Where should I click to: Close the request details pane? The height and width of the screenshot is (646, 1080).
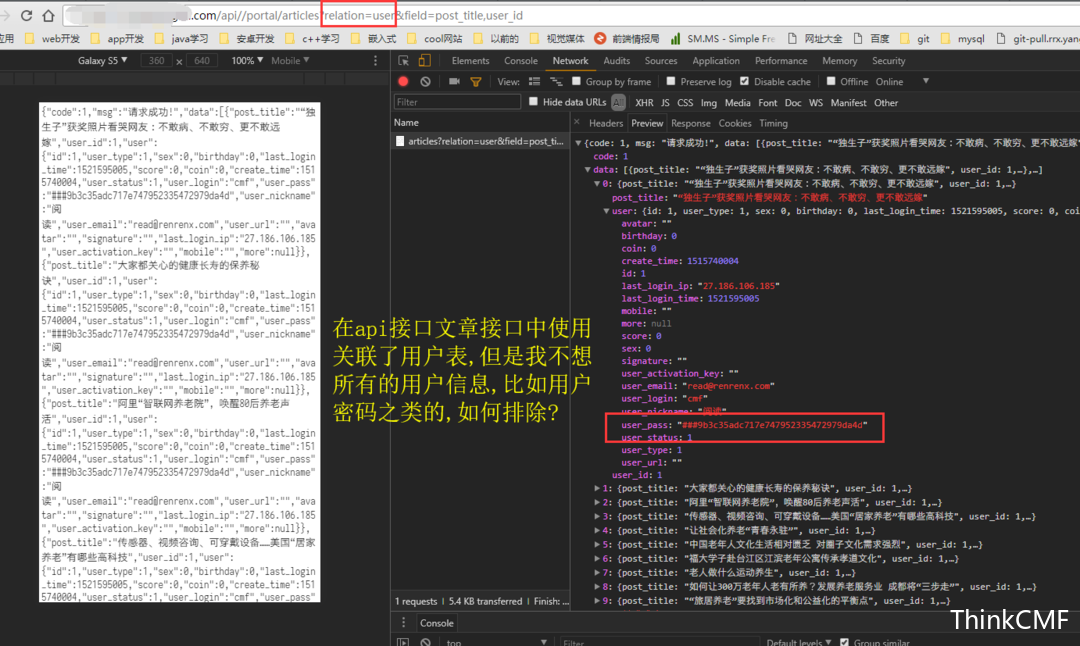click(x=577, y=123)
